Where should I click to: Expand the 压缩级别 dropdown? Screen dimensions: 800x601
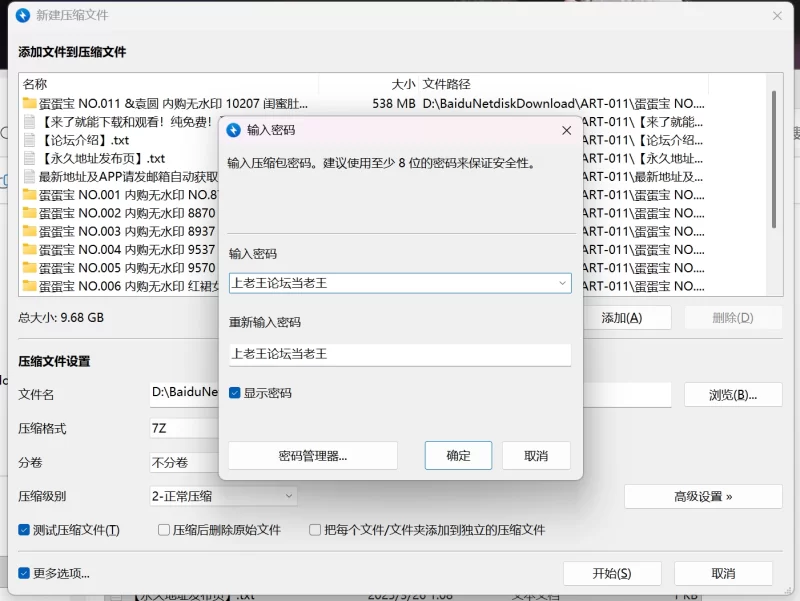click(288, 495)
